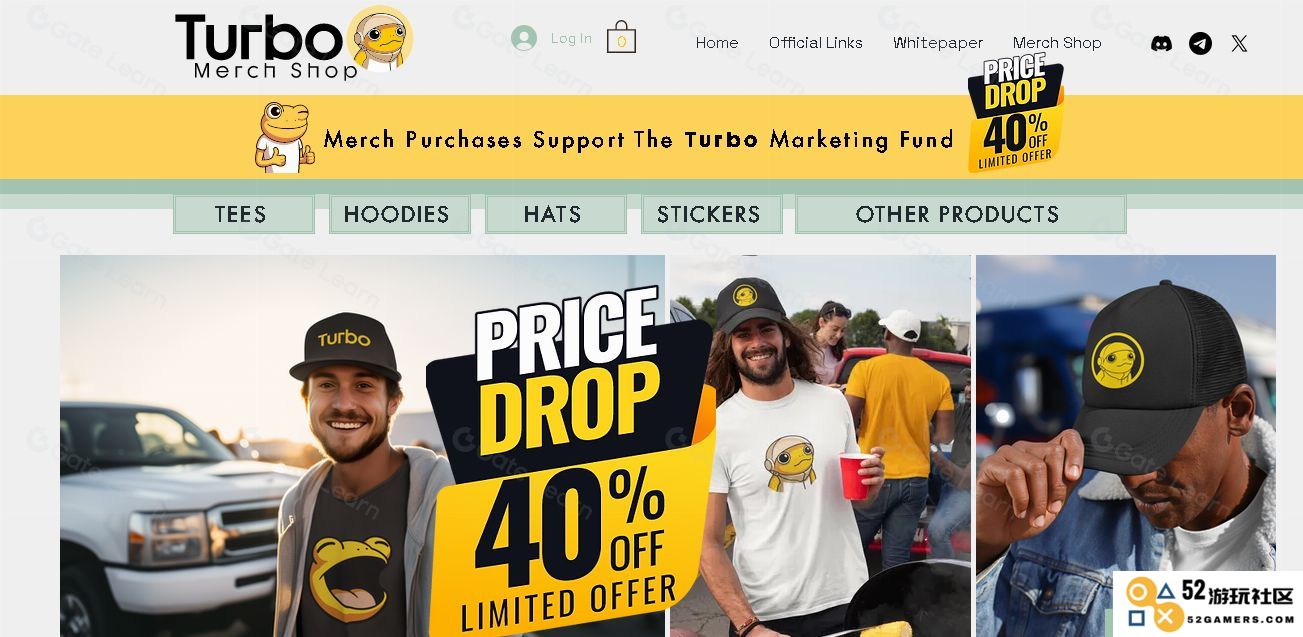Click the Turbo toad logo mascot
1303x637 pixels.
380,38
